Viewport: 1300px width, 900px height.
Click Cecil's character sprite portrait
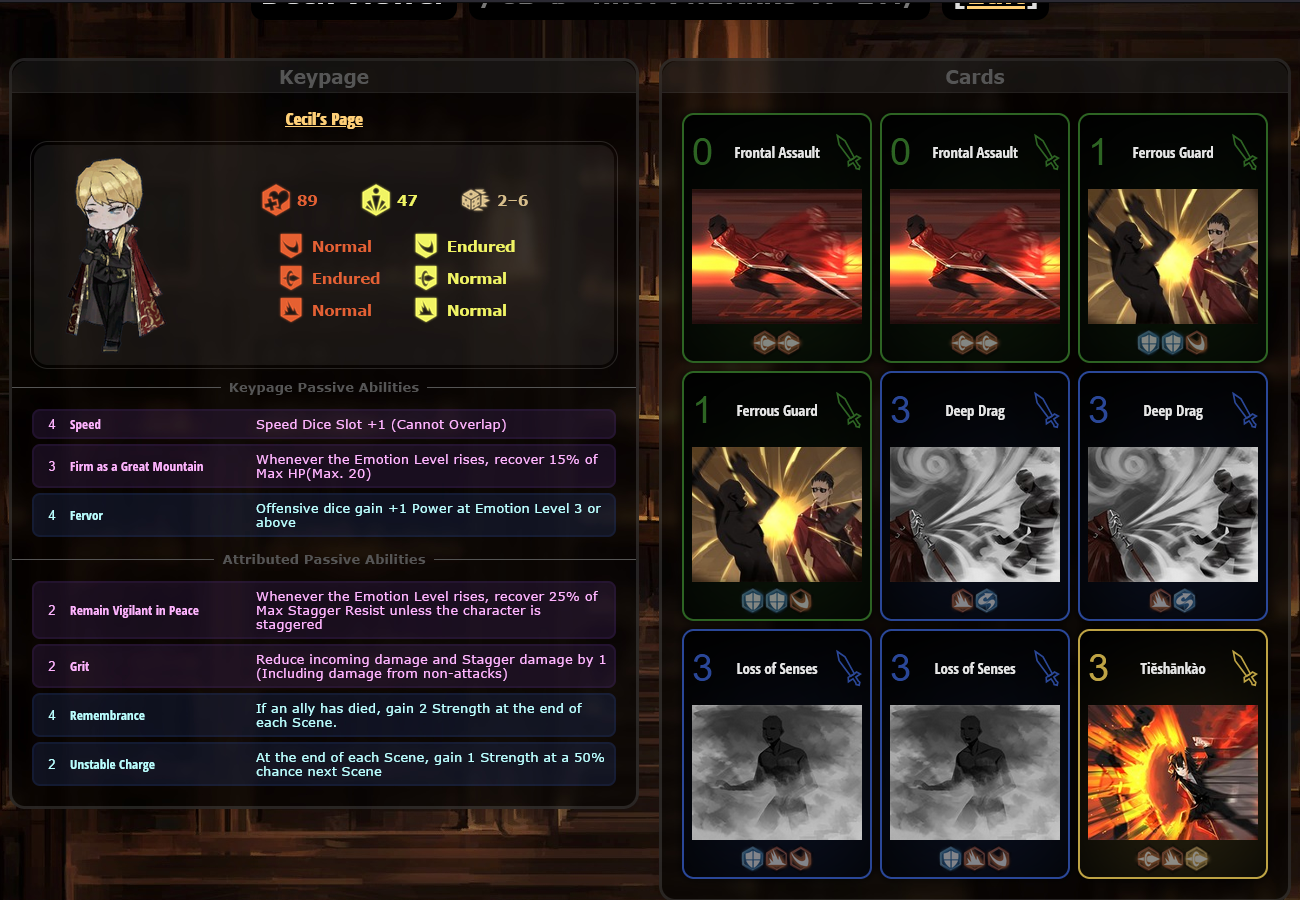click(113, 254)
